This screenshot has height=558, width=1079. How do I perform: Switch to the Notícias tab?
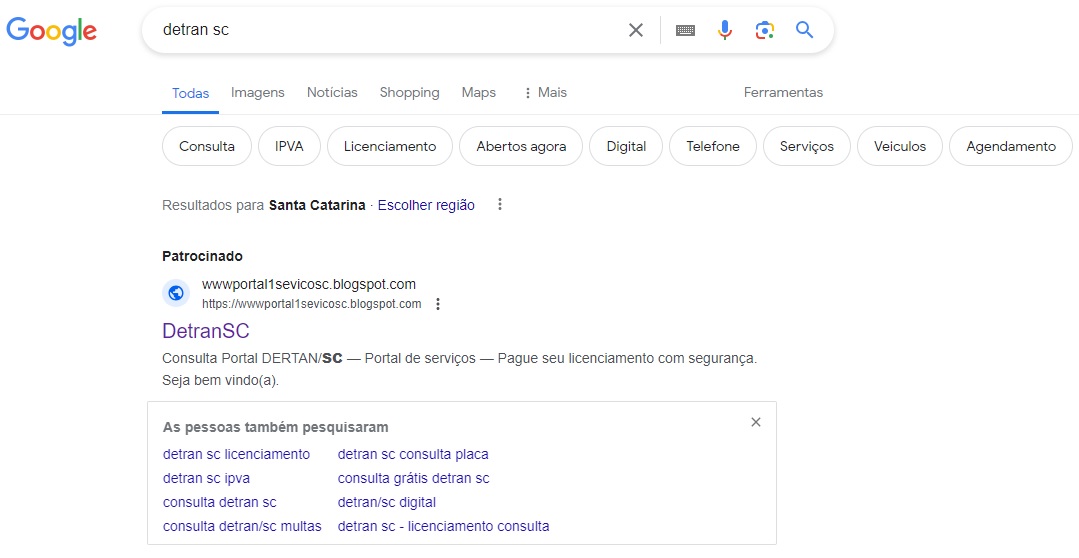point(332,92)
